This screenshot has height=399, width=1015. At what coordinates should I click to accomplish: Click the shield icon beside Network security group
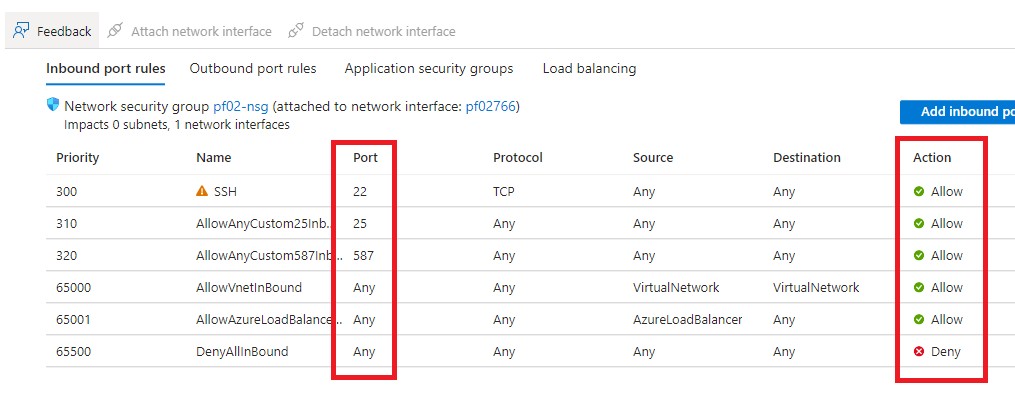click(x=53, y=105)
